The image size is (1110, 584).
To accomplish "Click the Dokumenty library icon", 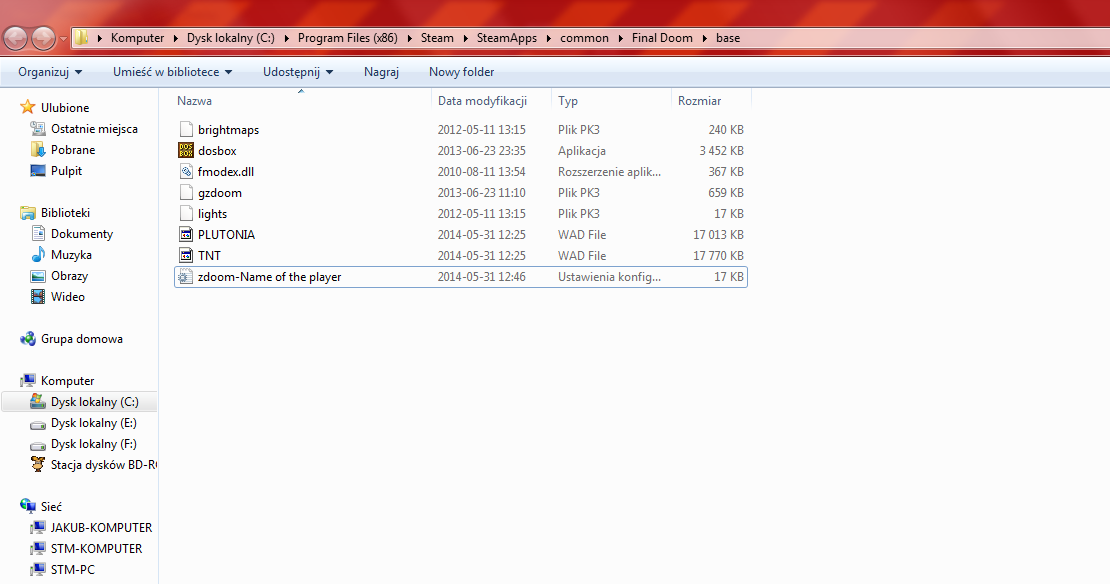I will pos(38,234).
